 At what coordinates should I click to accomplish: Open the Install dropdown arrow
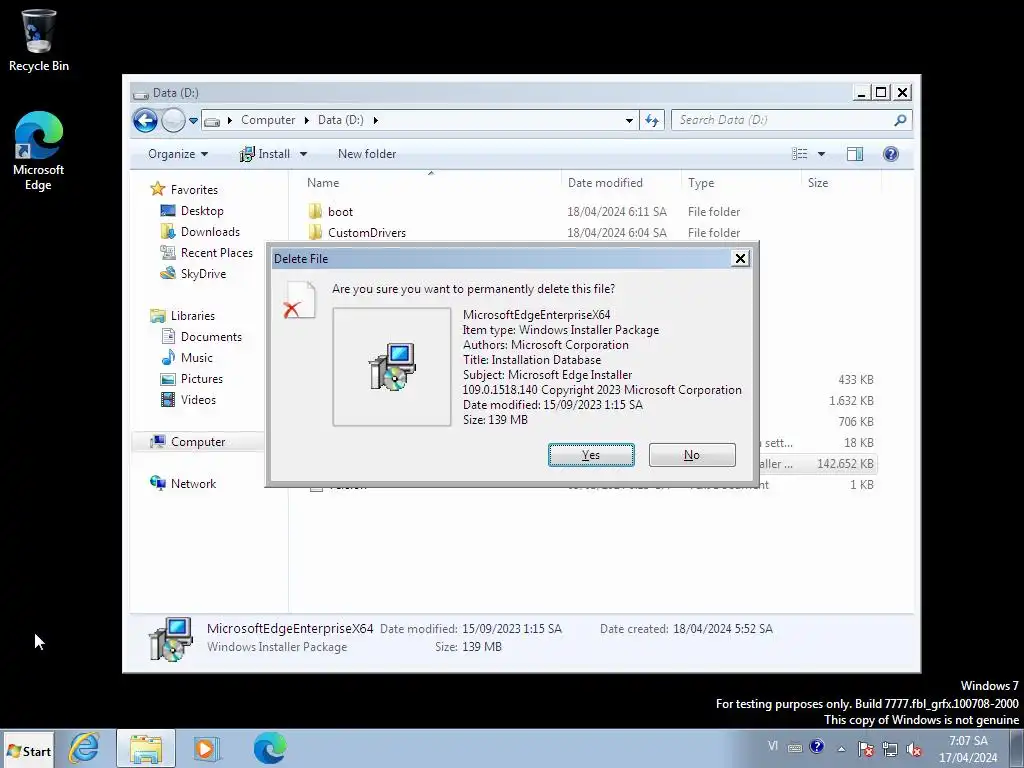pyautogui.click(x=303, y=154)
